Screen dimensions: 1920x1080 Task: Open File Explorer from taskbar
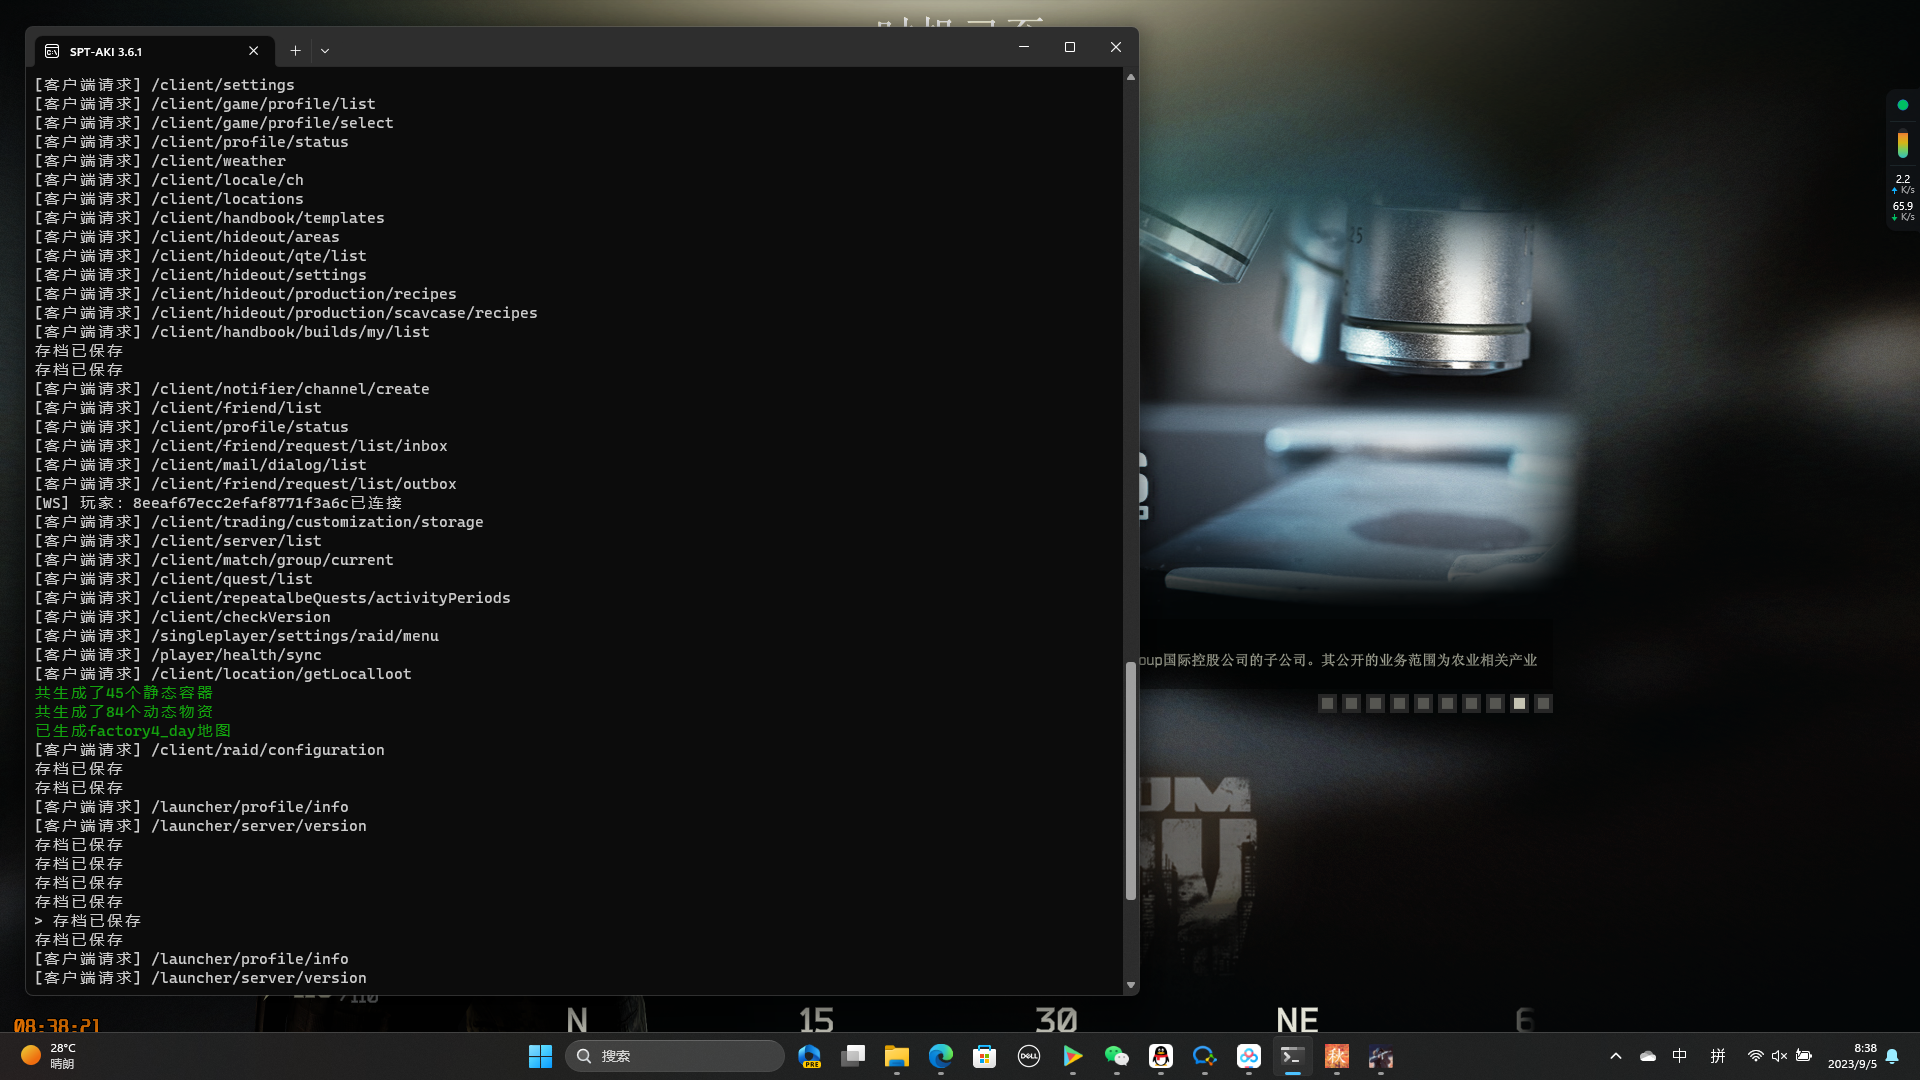click(896, 1056)
